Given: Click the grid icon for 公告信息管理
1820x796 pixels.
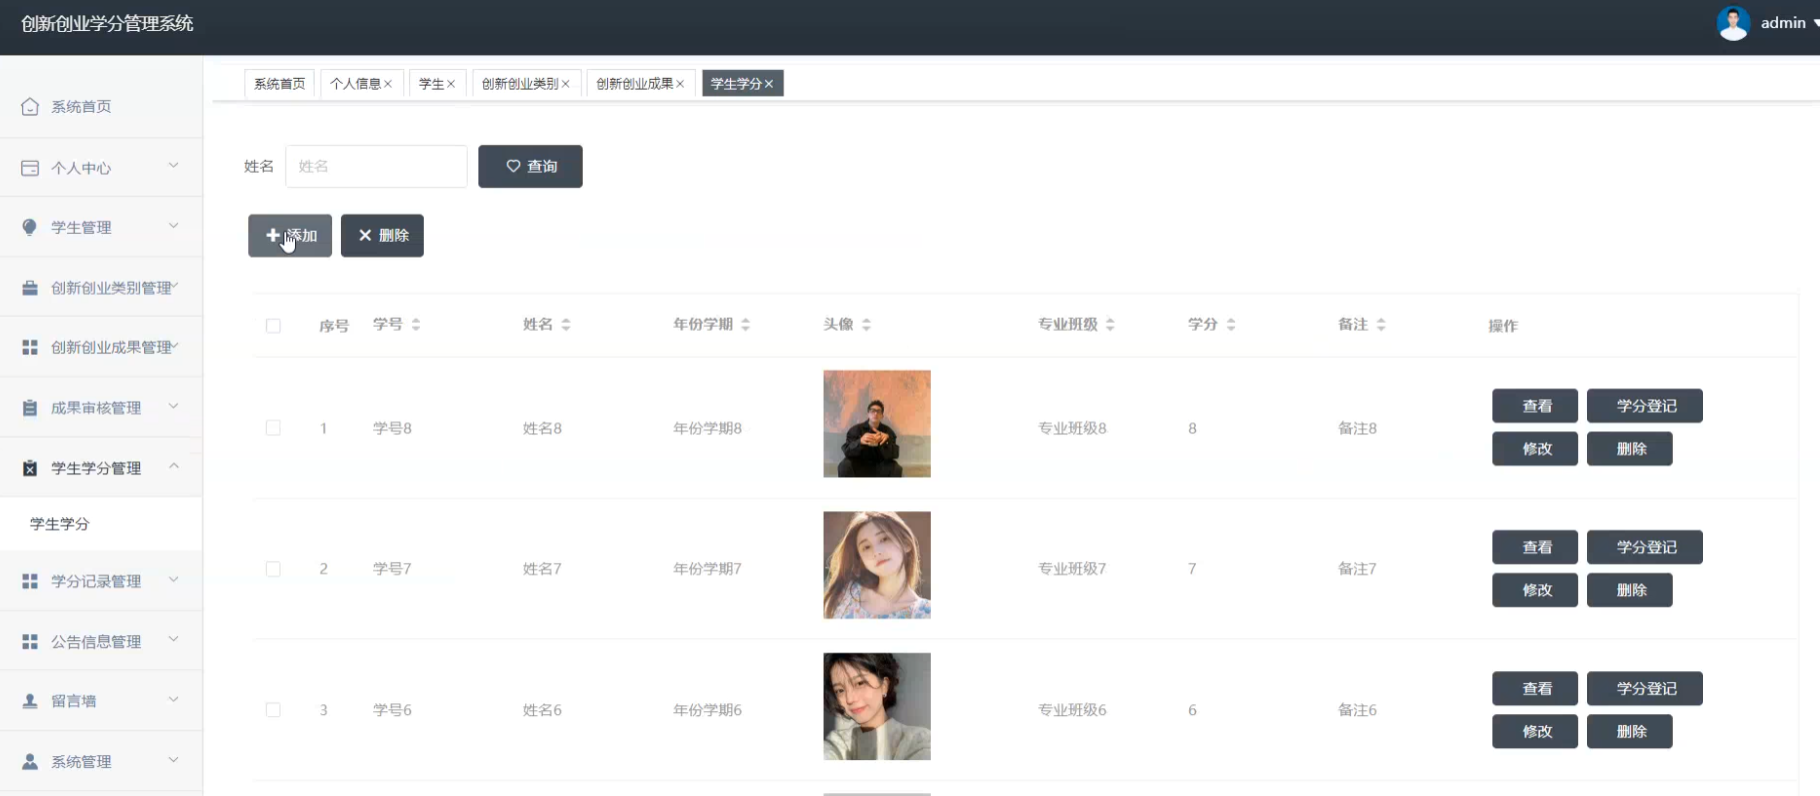Looking at the screenshot, I should tap(30, 641).
